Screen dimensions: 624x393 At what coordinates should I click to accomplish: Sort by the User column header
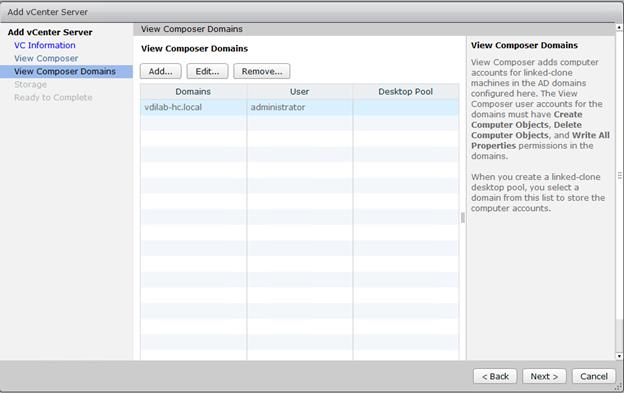pyautogui.click(x=299, y=91)
